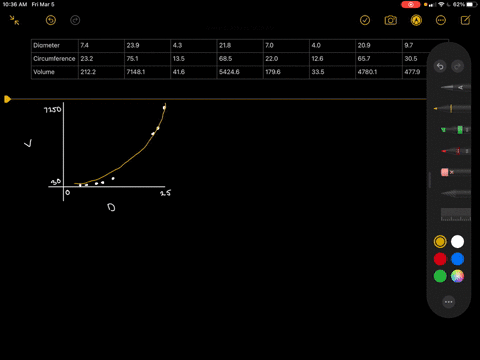Choose the blue color swatch
This screenshot has height=360, width=480.
(457, 259)
